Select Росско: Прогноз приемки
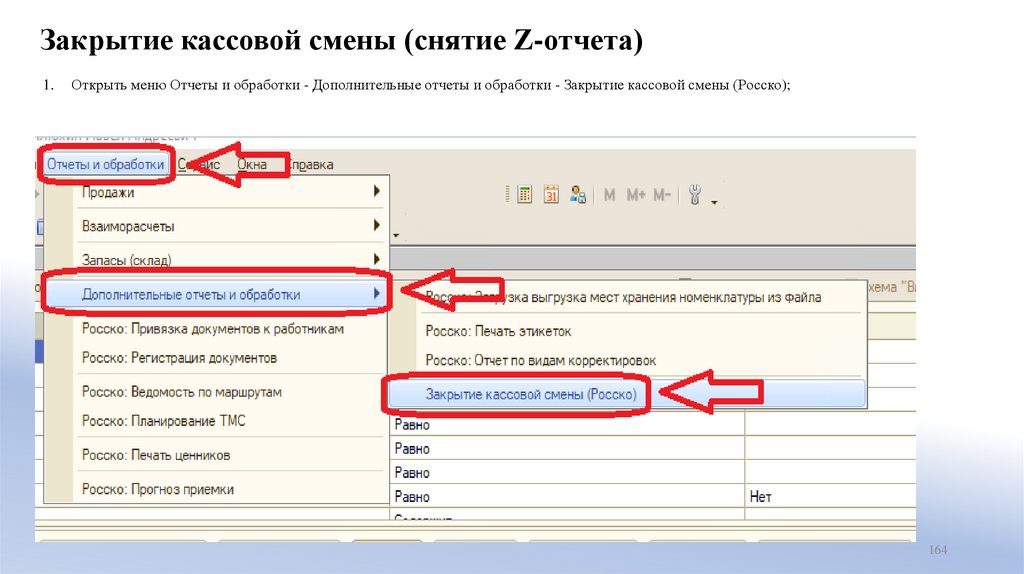This screenshot has width=1024, height=574. [x=216, y=489]
